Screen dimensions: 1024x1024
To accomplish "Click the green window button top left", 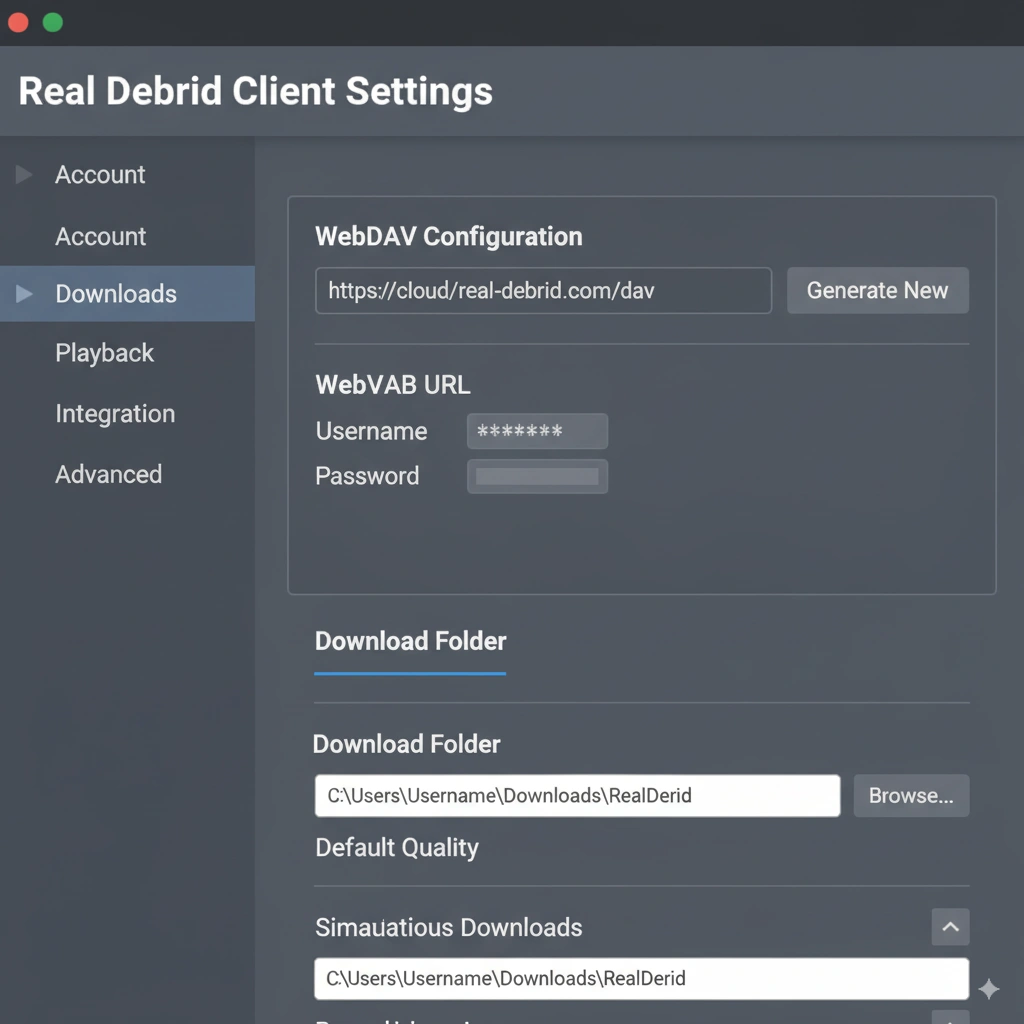I will tap(52, 21).
